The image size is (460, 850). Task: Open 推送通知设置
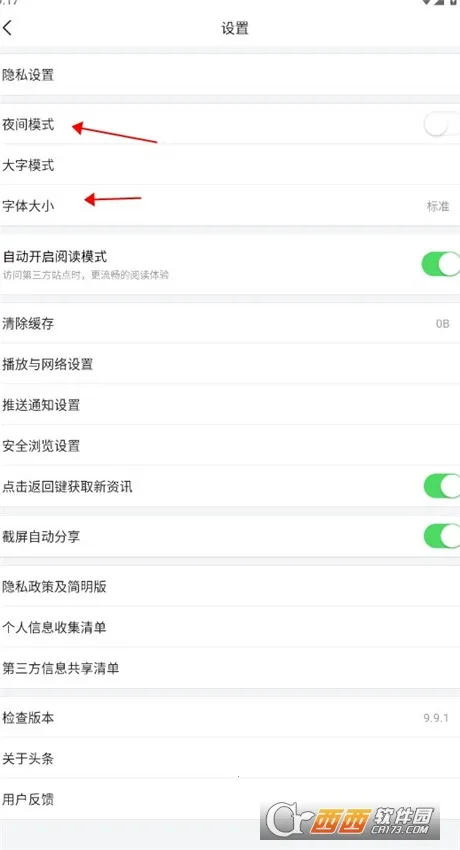click(x=230, y=404)
